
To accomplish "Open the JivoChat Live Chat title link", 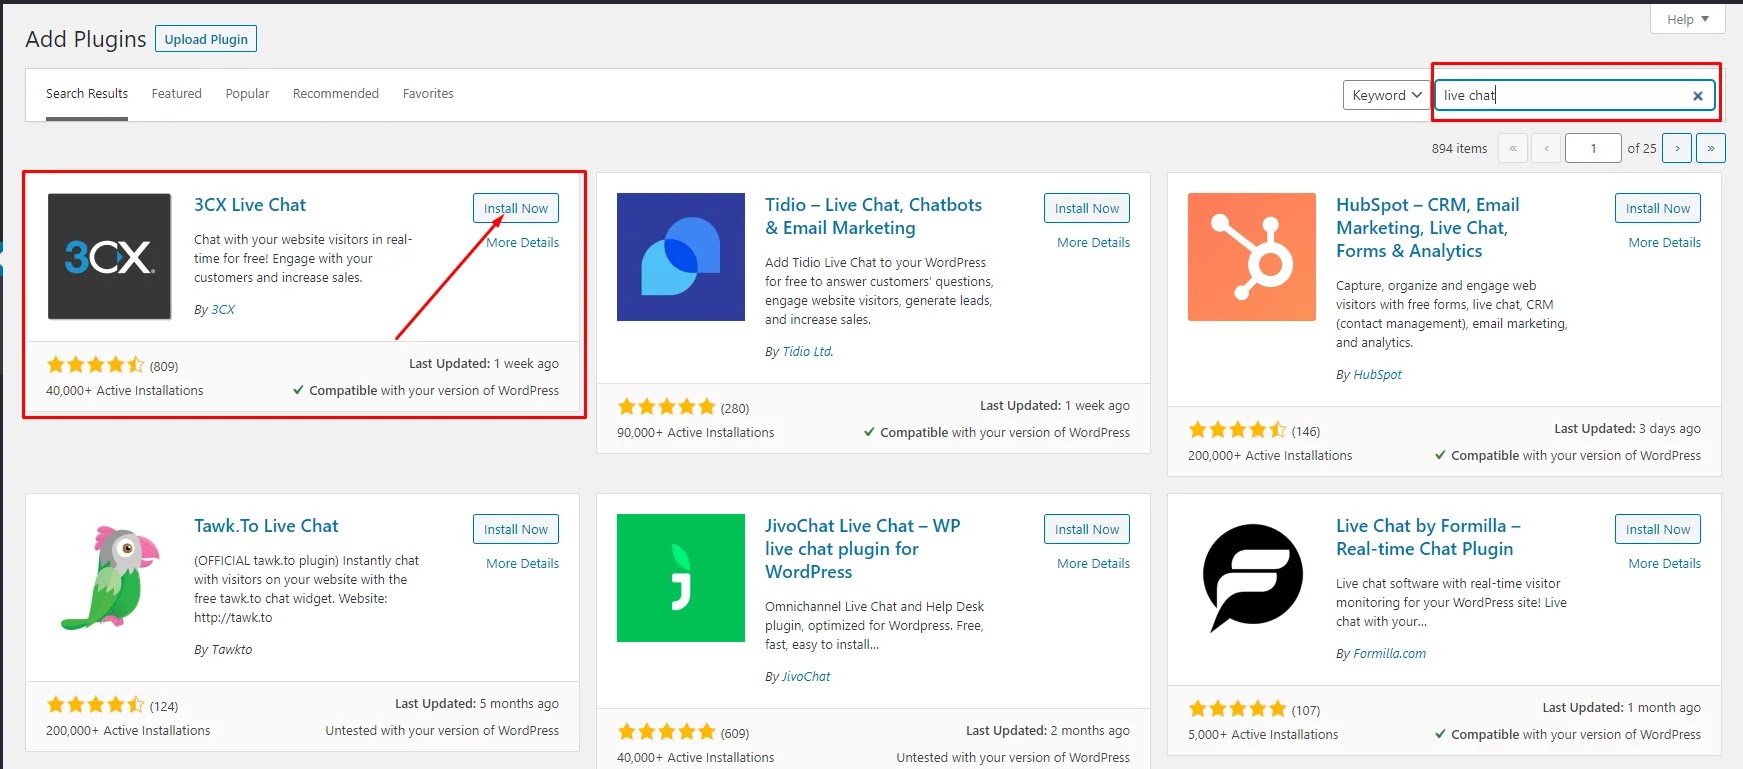I will click(x=862, y=549).
